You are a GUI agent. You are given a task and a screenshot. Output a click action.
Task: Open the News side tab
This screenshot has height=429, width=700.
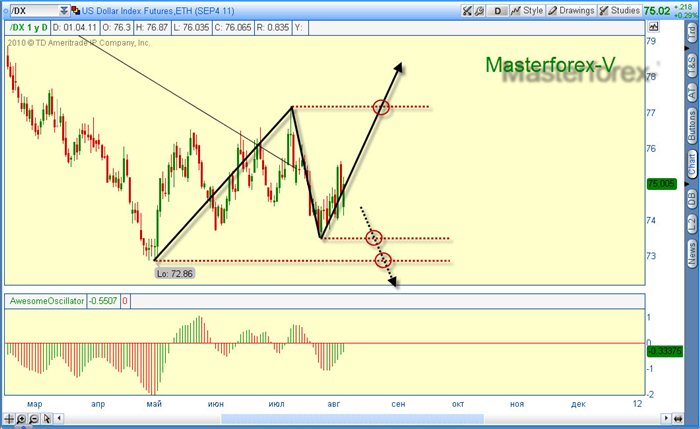click(x=692, y=253)
